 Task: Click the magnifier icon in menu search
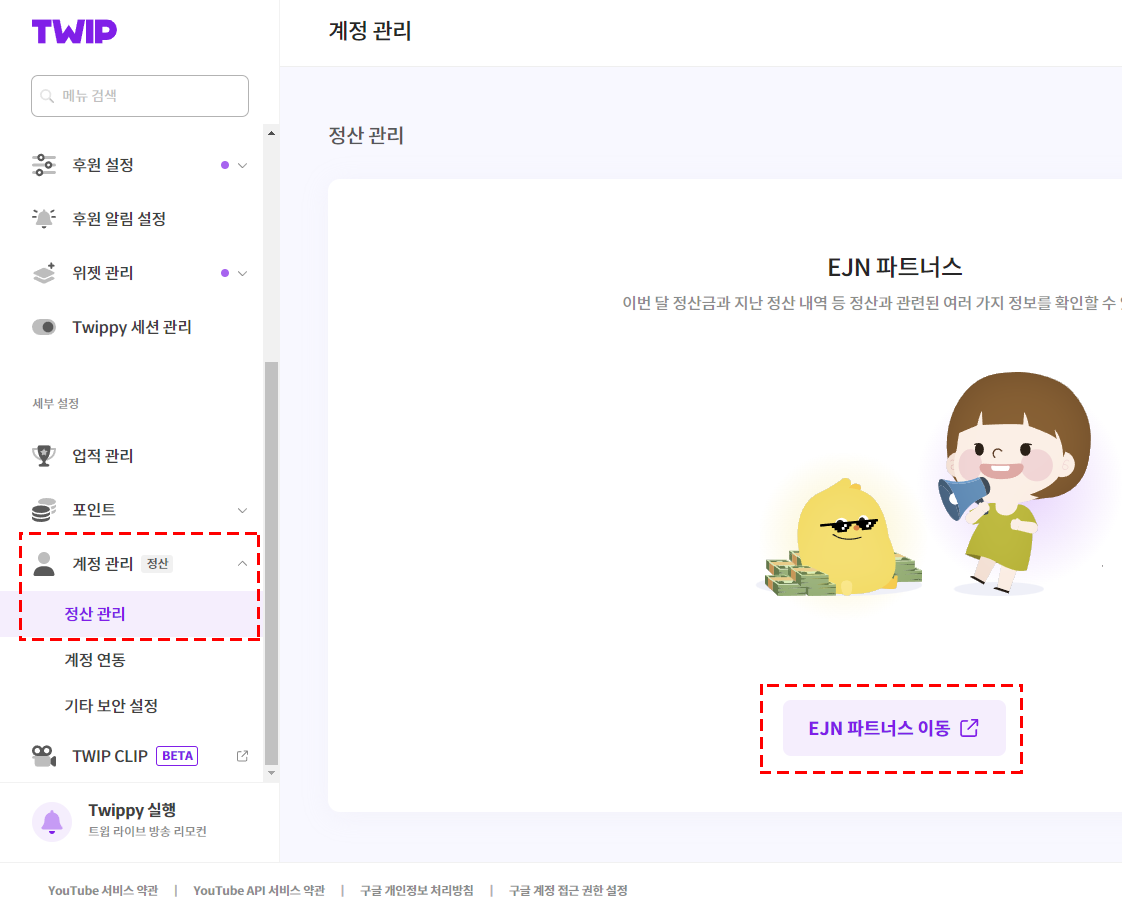pos(47,96)
